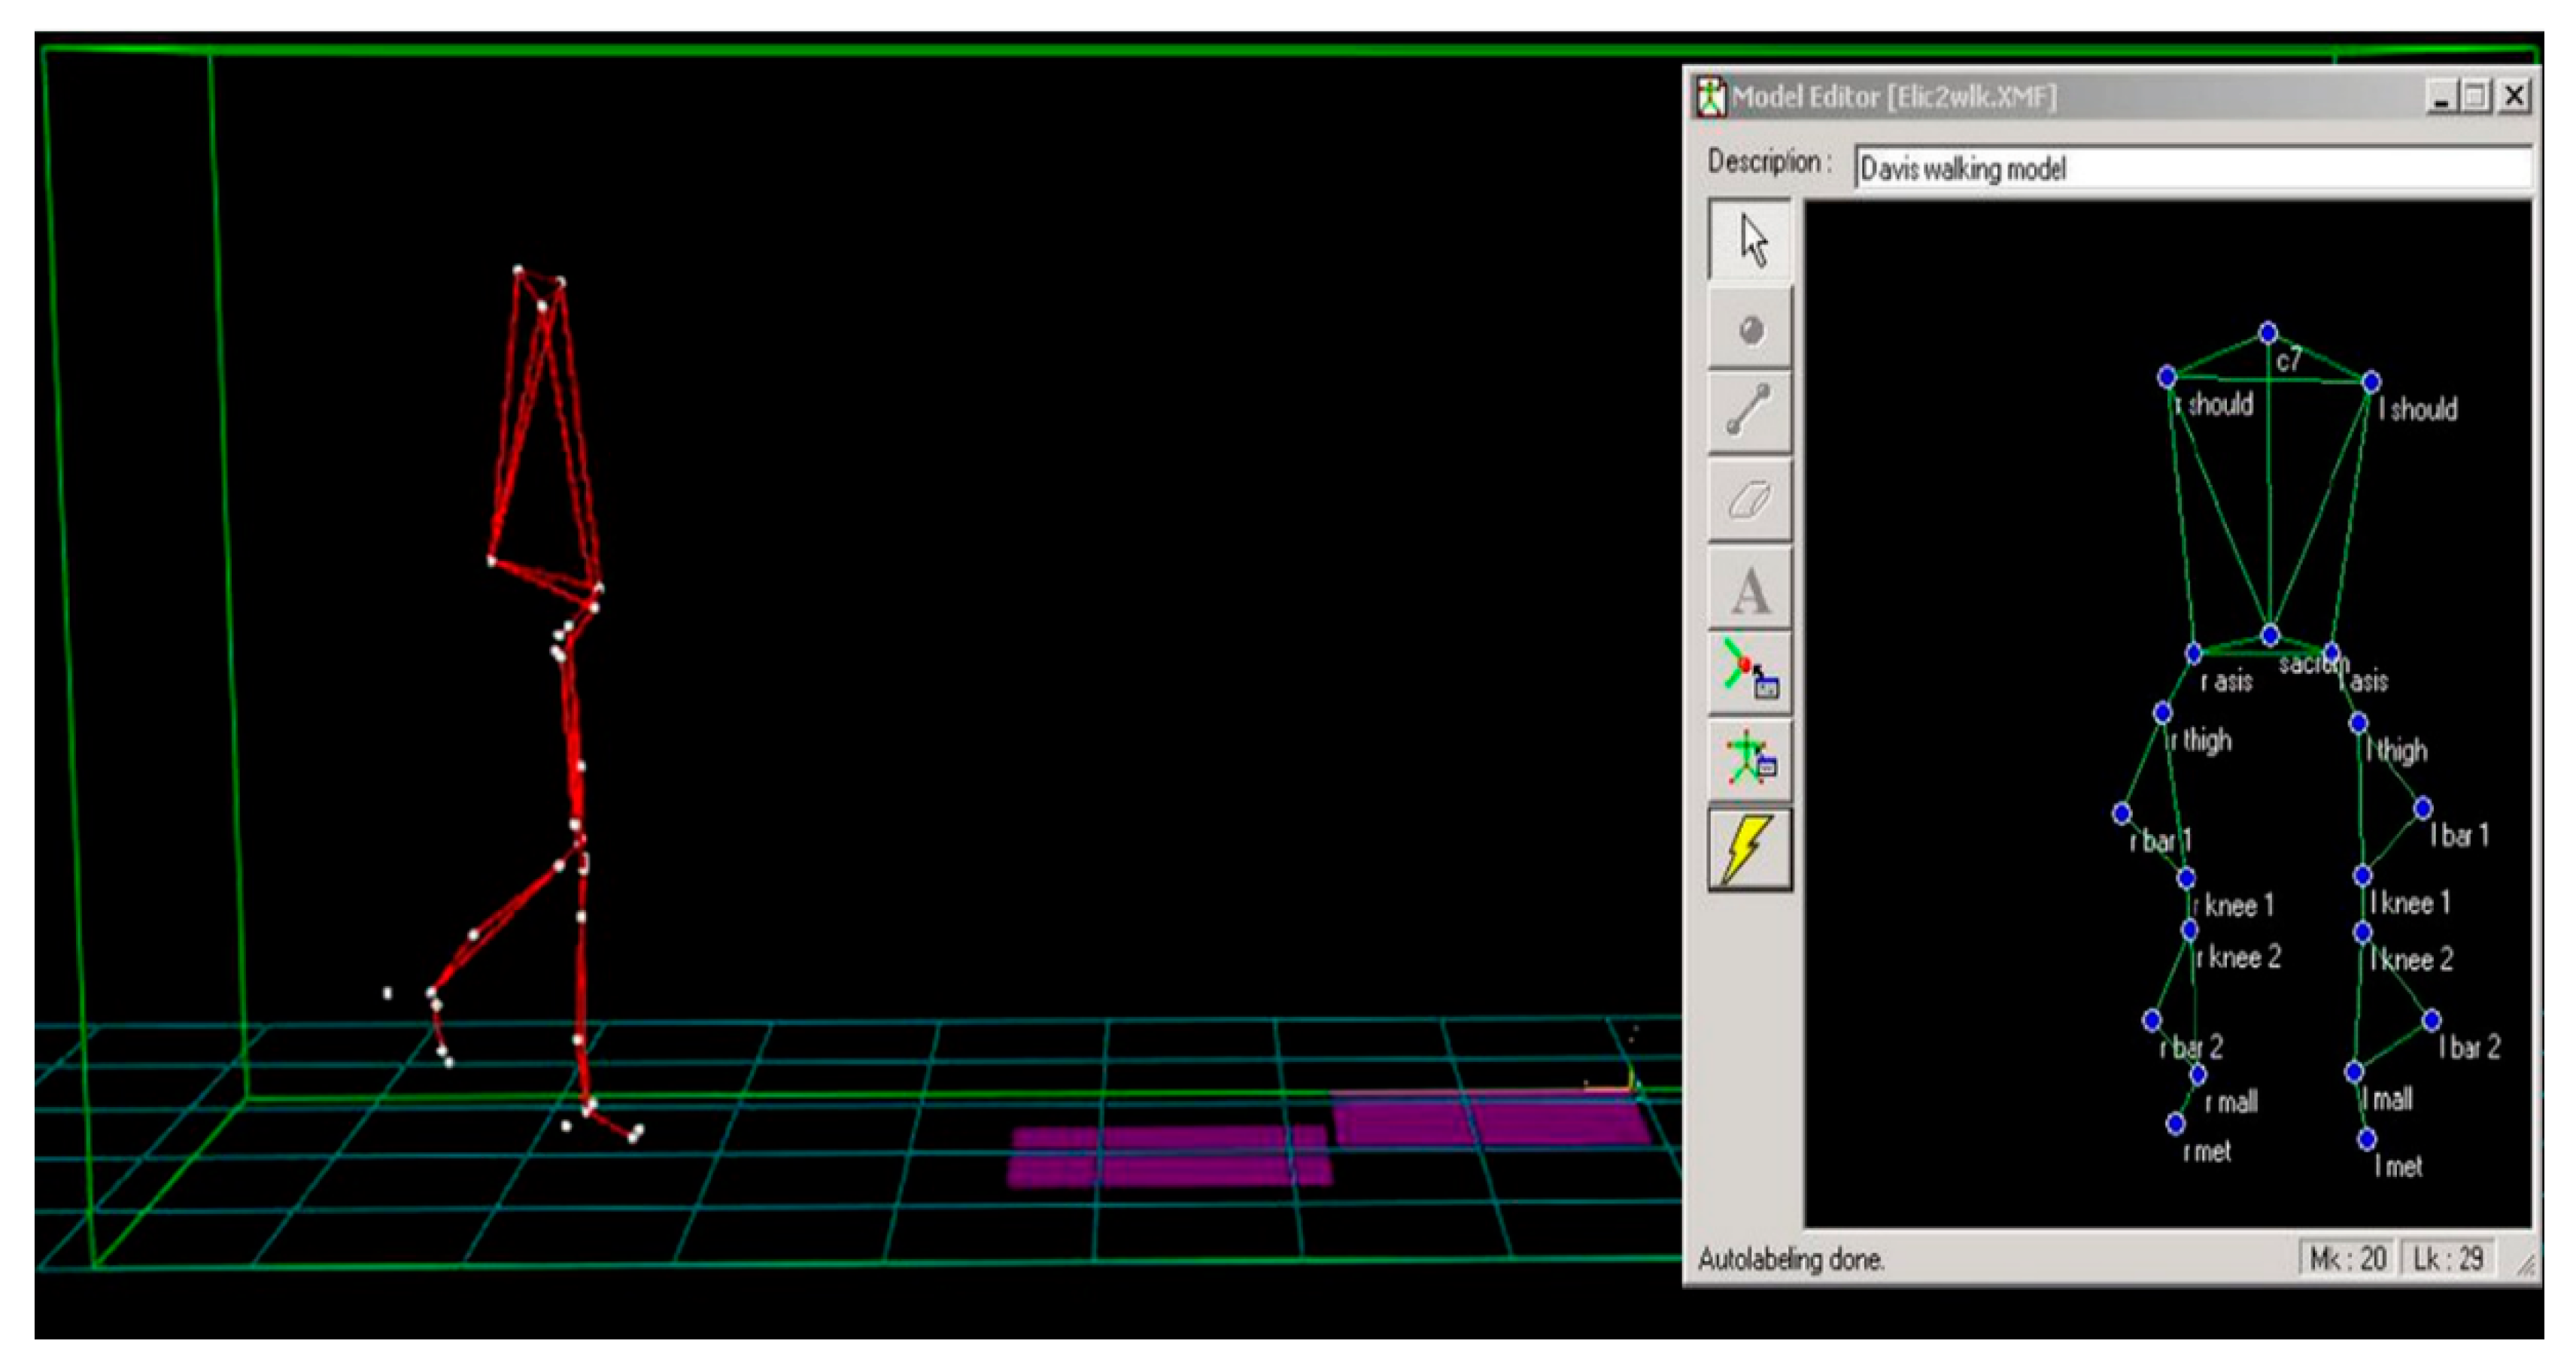
Task: Click the Description text field
Action: coord(2190,168)
